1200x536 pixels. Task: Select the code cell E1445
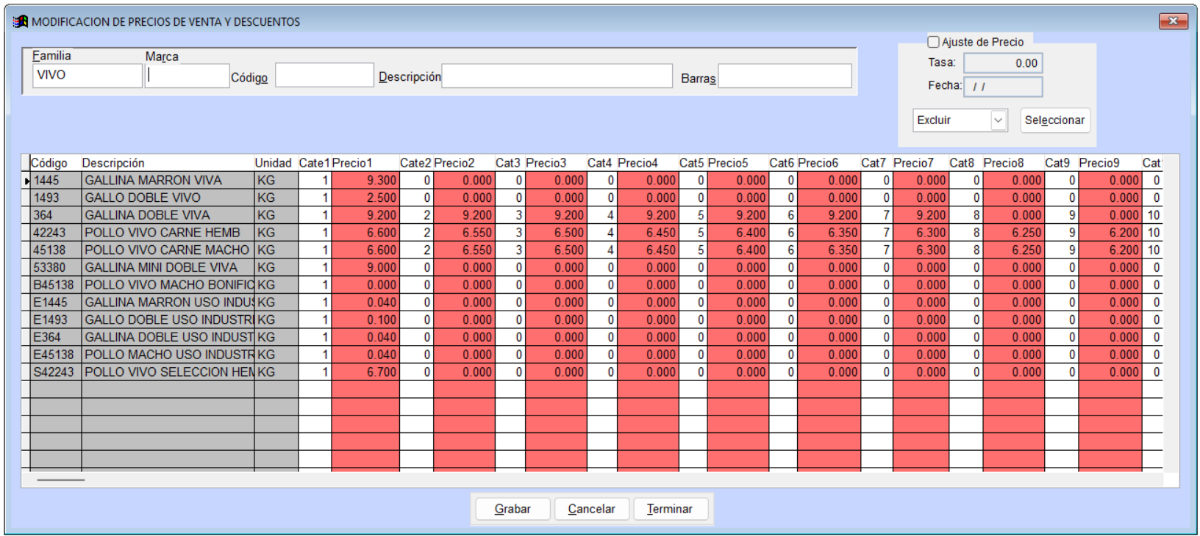(55, 302)
